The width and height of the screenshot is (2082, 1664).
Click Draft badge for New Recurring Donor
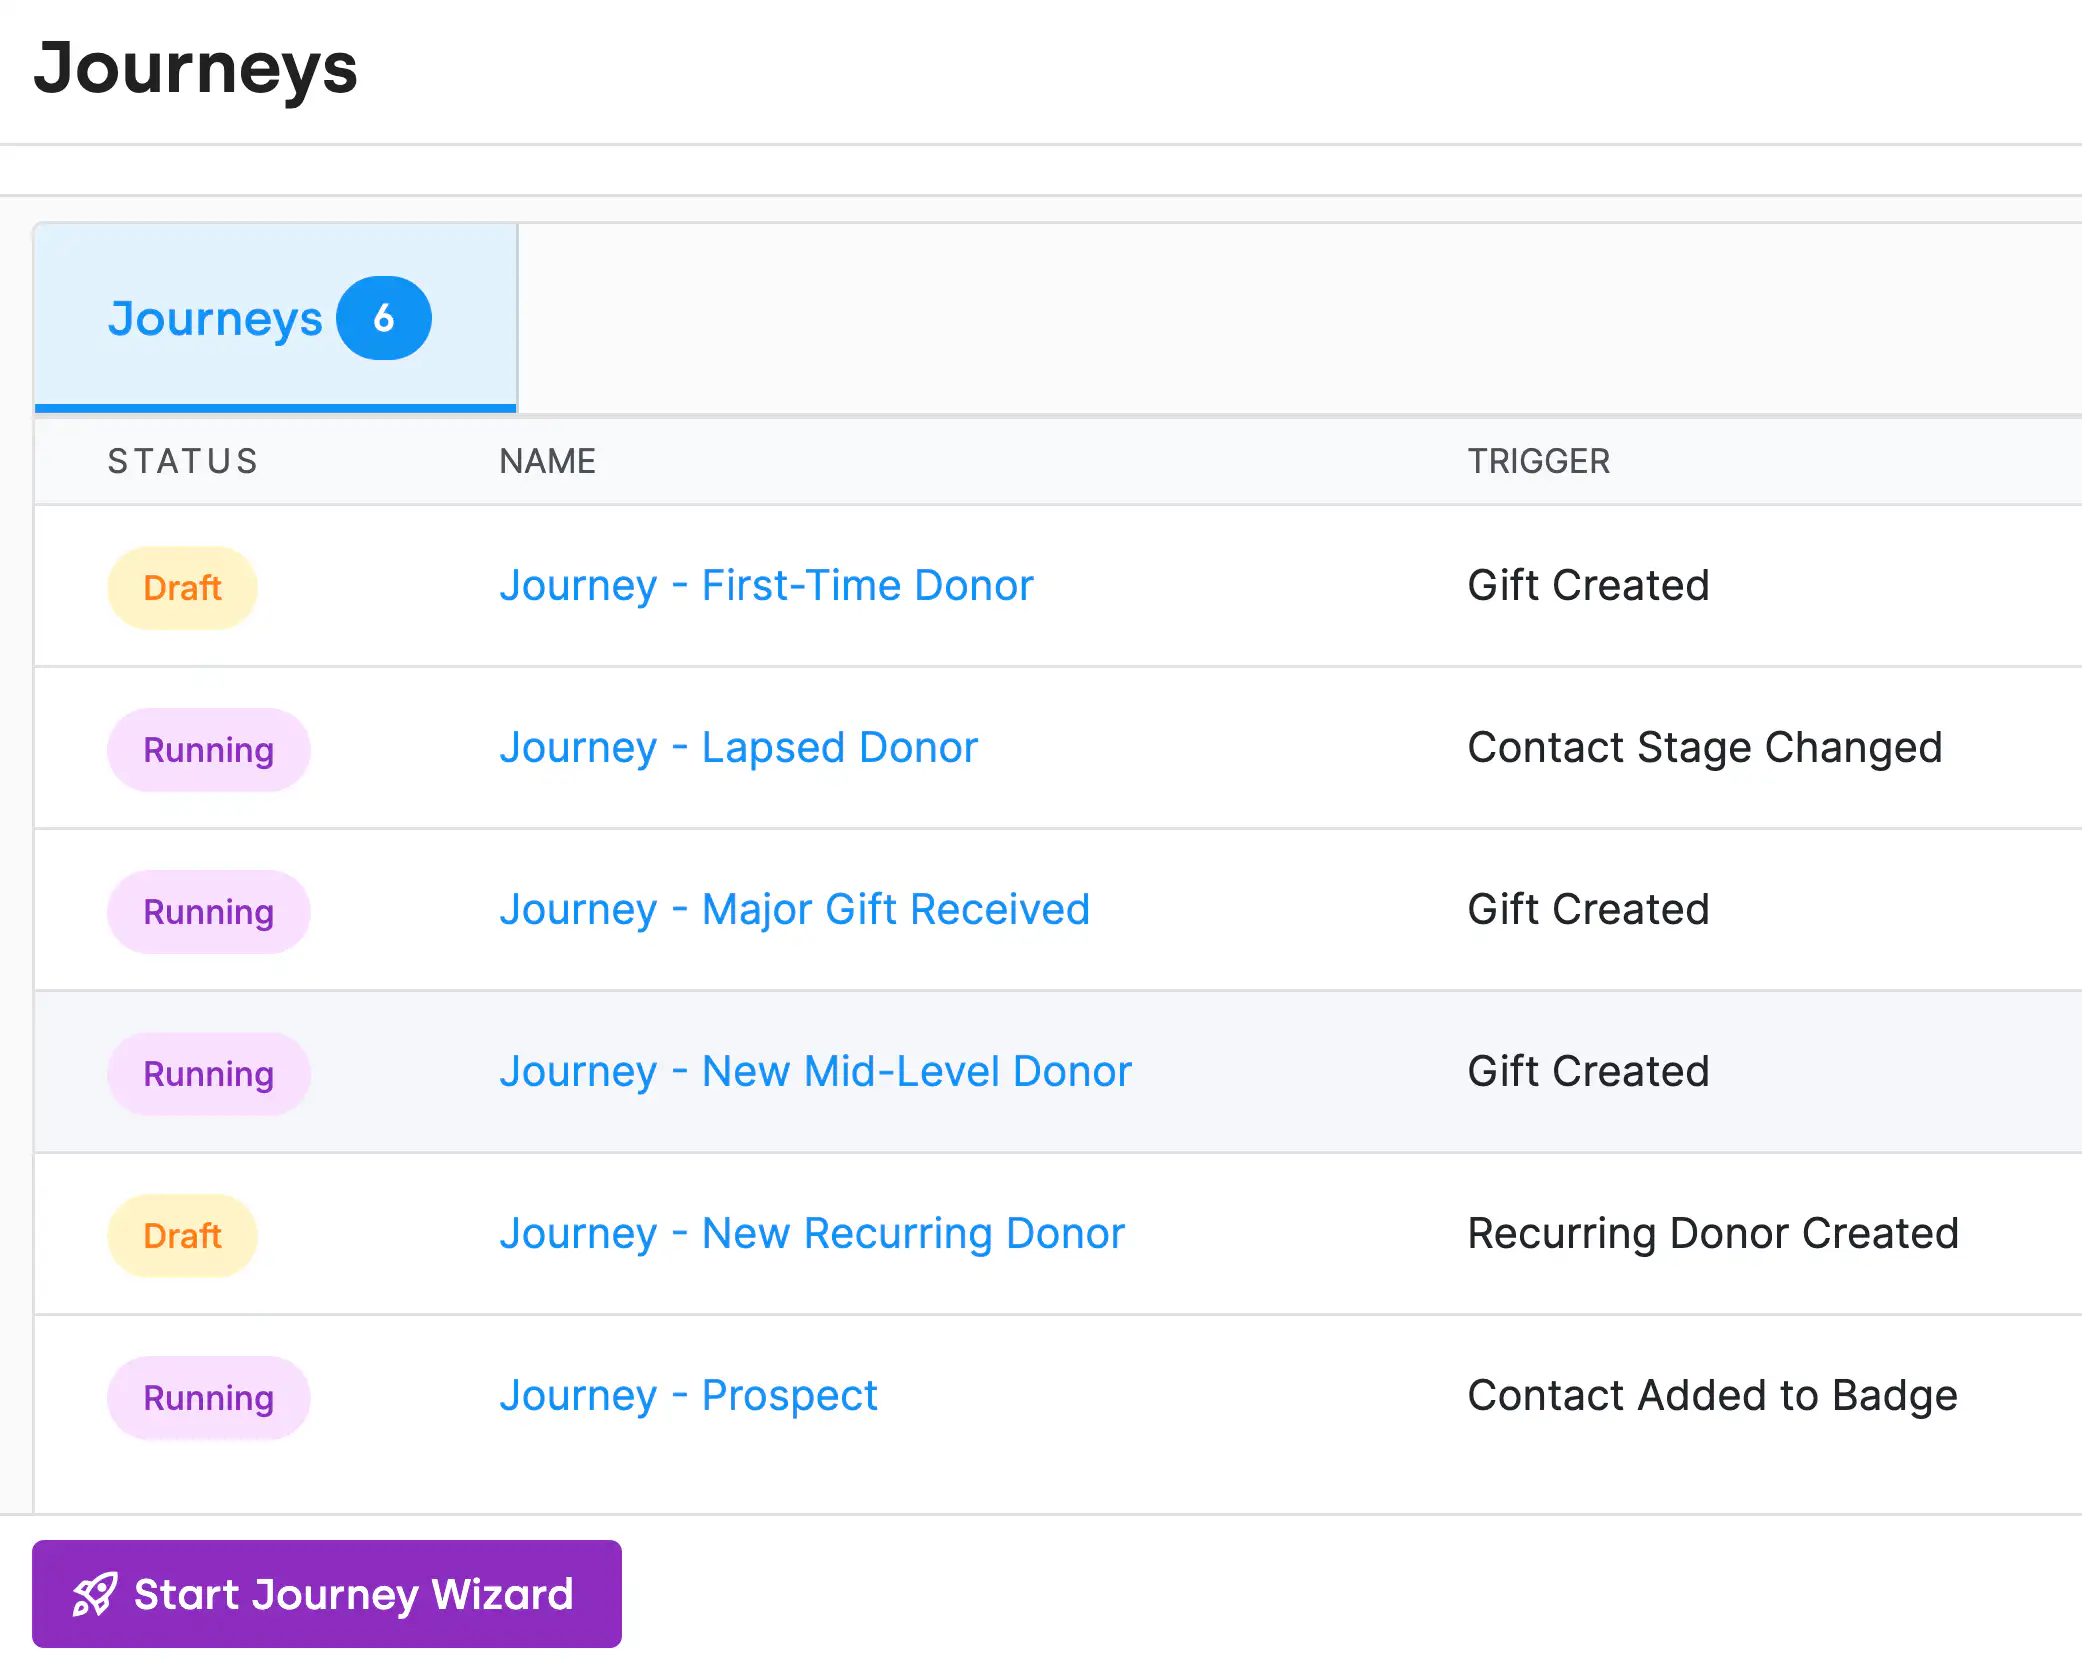[182, 1236]
